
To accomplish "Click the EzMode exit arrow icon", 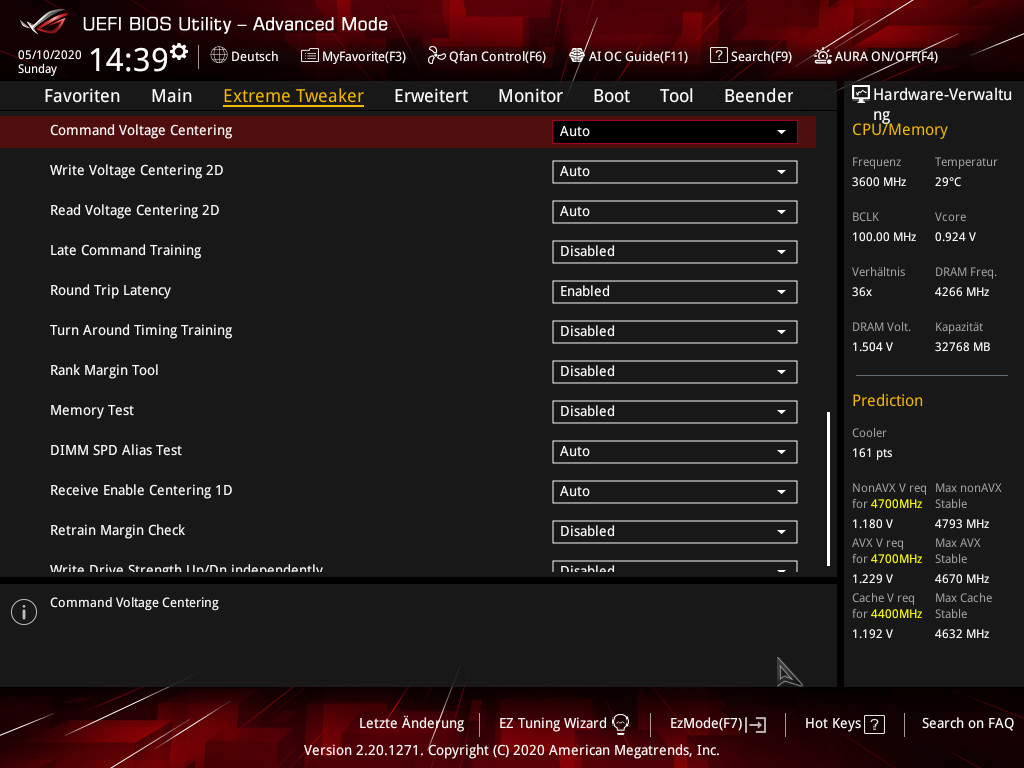I will tap(756, 724).
